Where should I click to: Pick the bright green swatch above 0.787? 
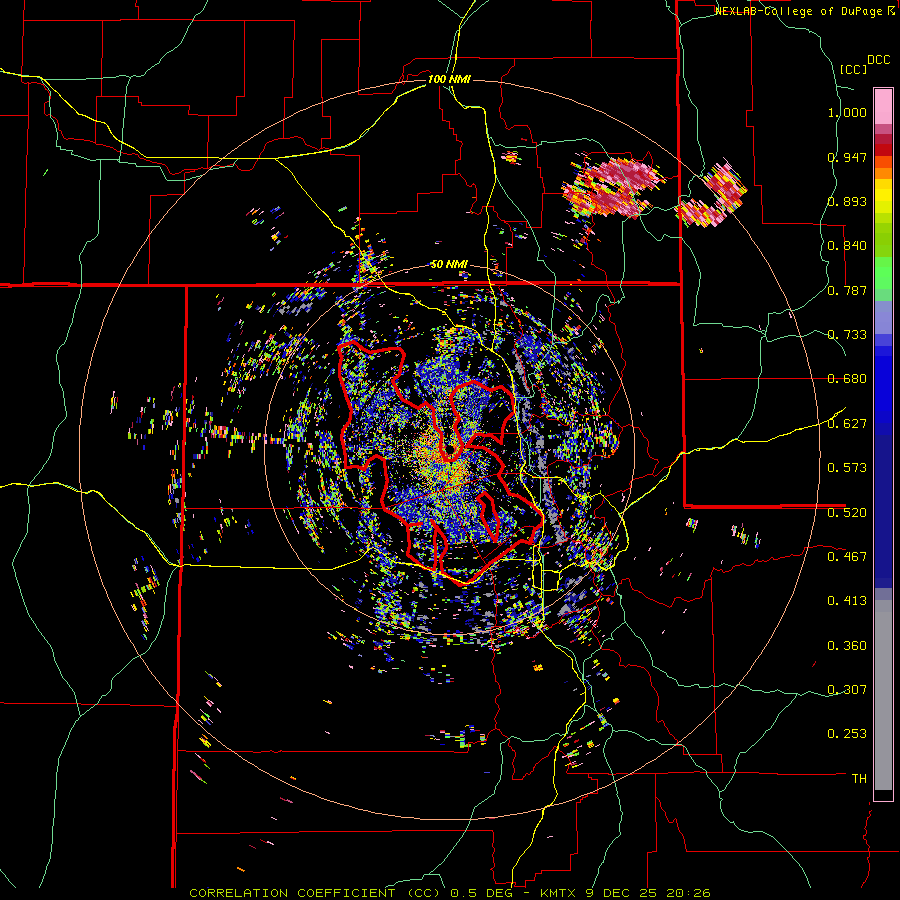click(x=883, y=273)
